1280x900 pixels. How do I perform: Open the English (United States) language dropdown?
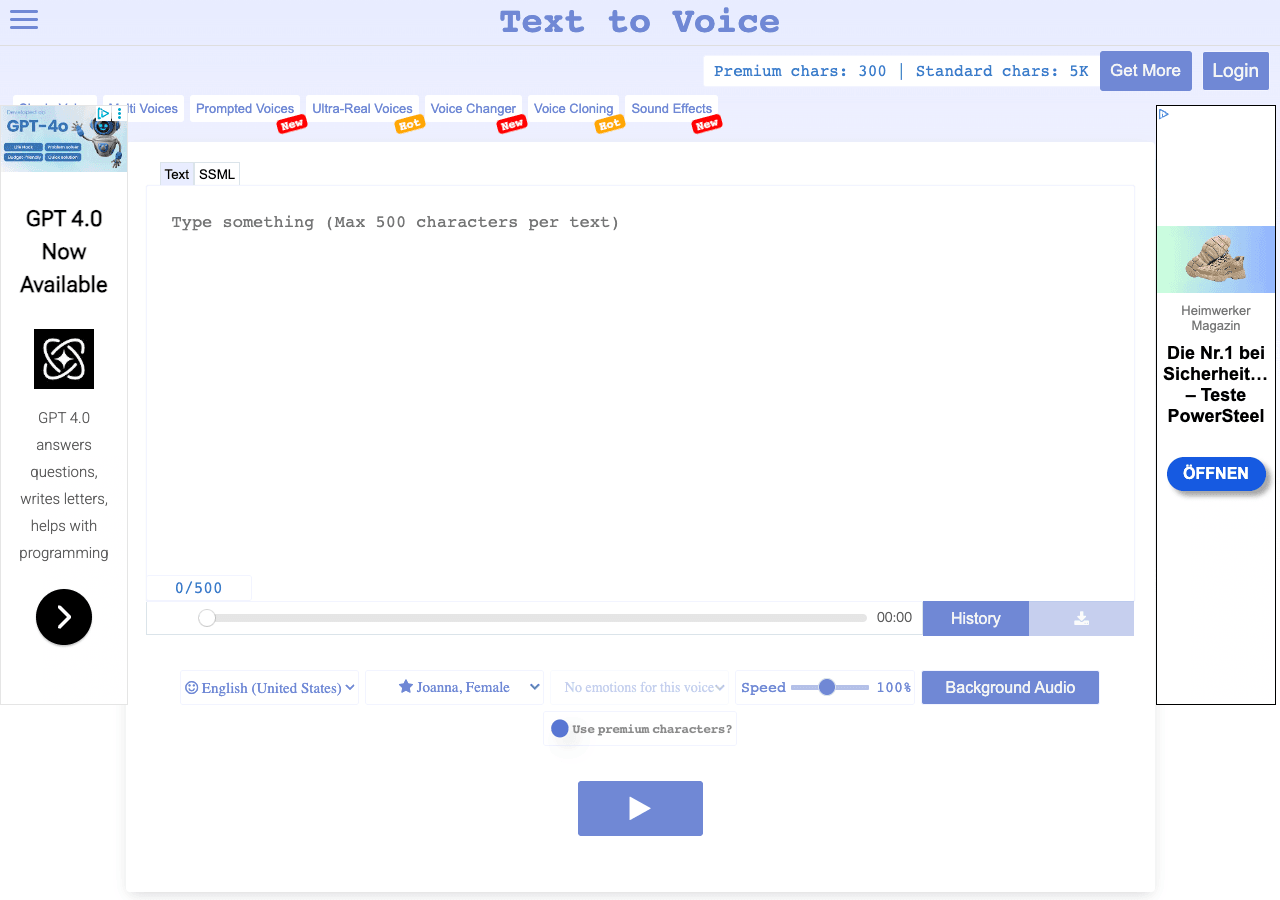[270, 688]
